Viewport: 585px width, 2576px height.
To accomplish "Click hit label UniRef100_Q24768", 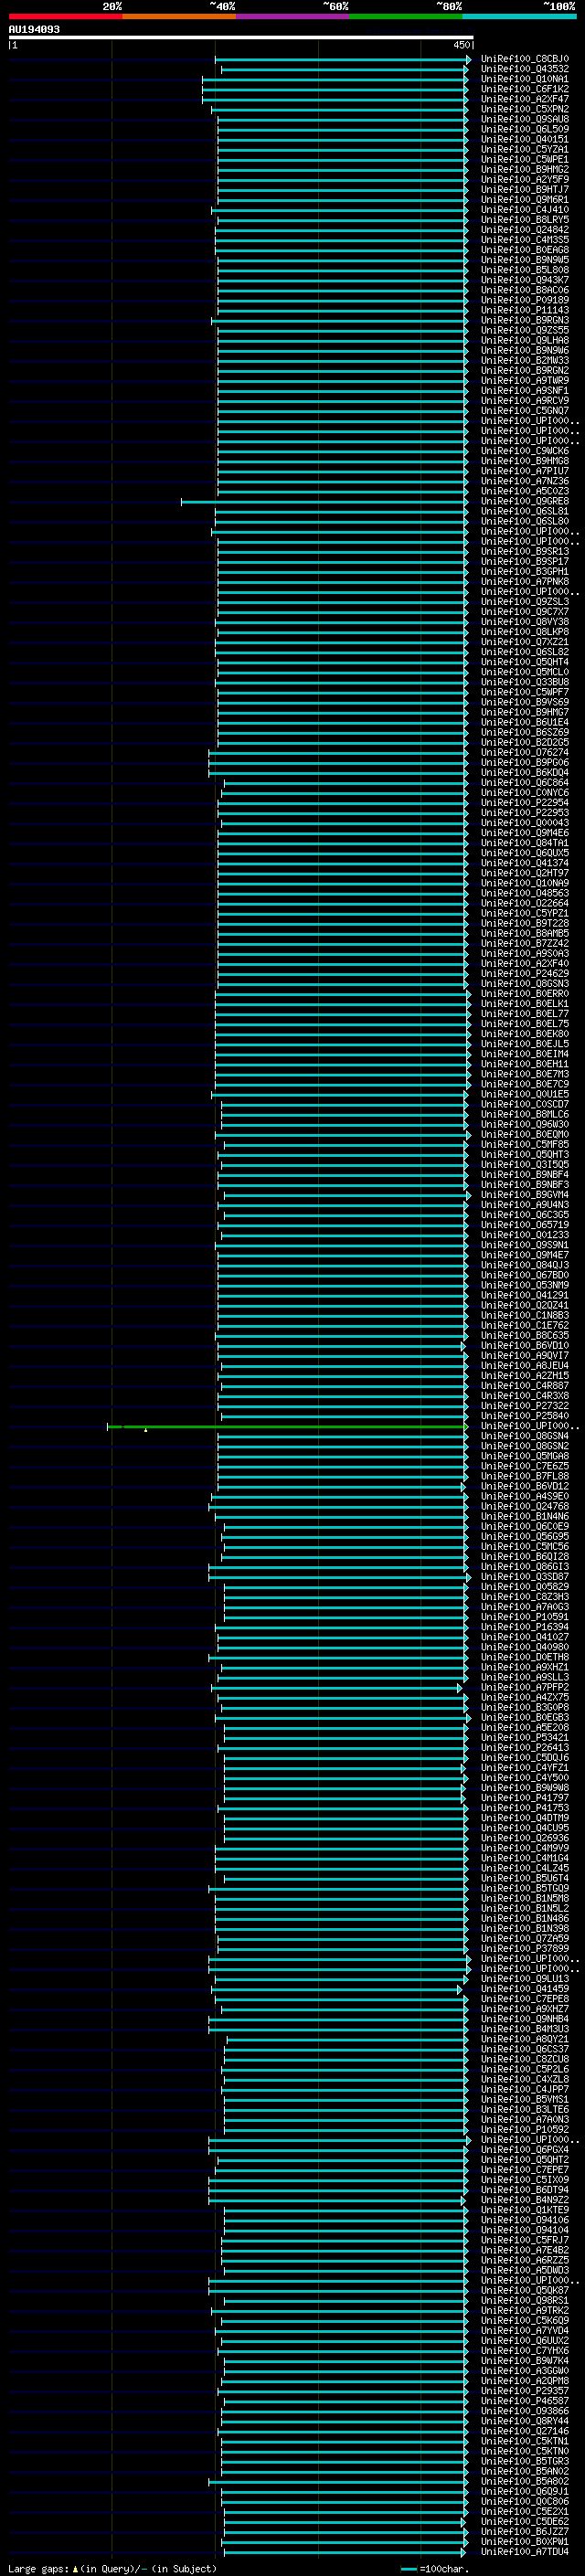I will (524, 1506).
